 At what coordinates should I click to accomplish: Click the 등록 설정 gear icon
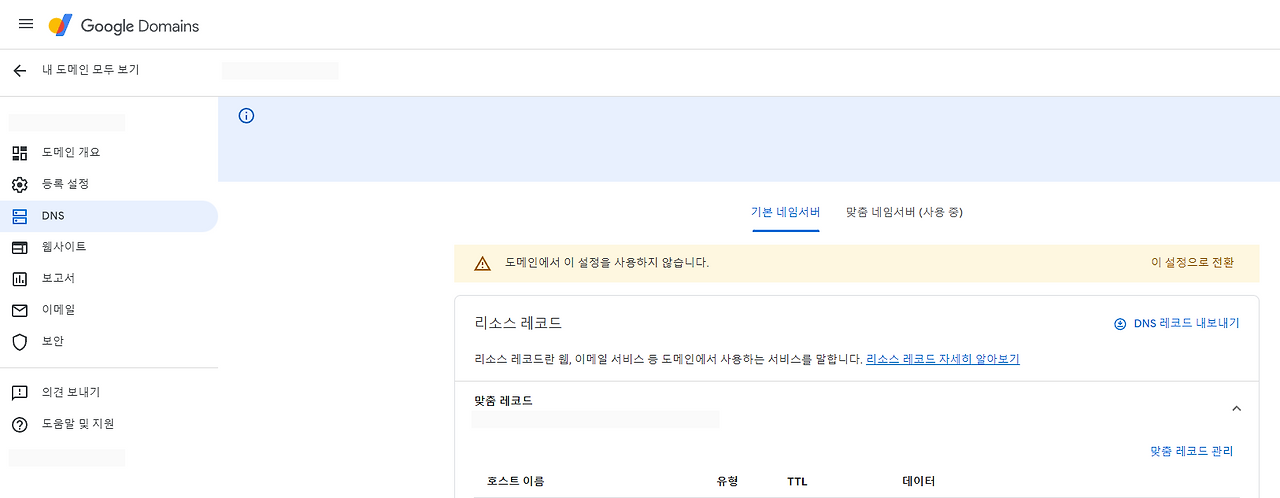[20, 185]
